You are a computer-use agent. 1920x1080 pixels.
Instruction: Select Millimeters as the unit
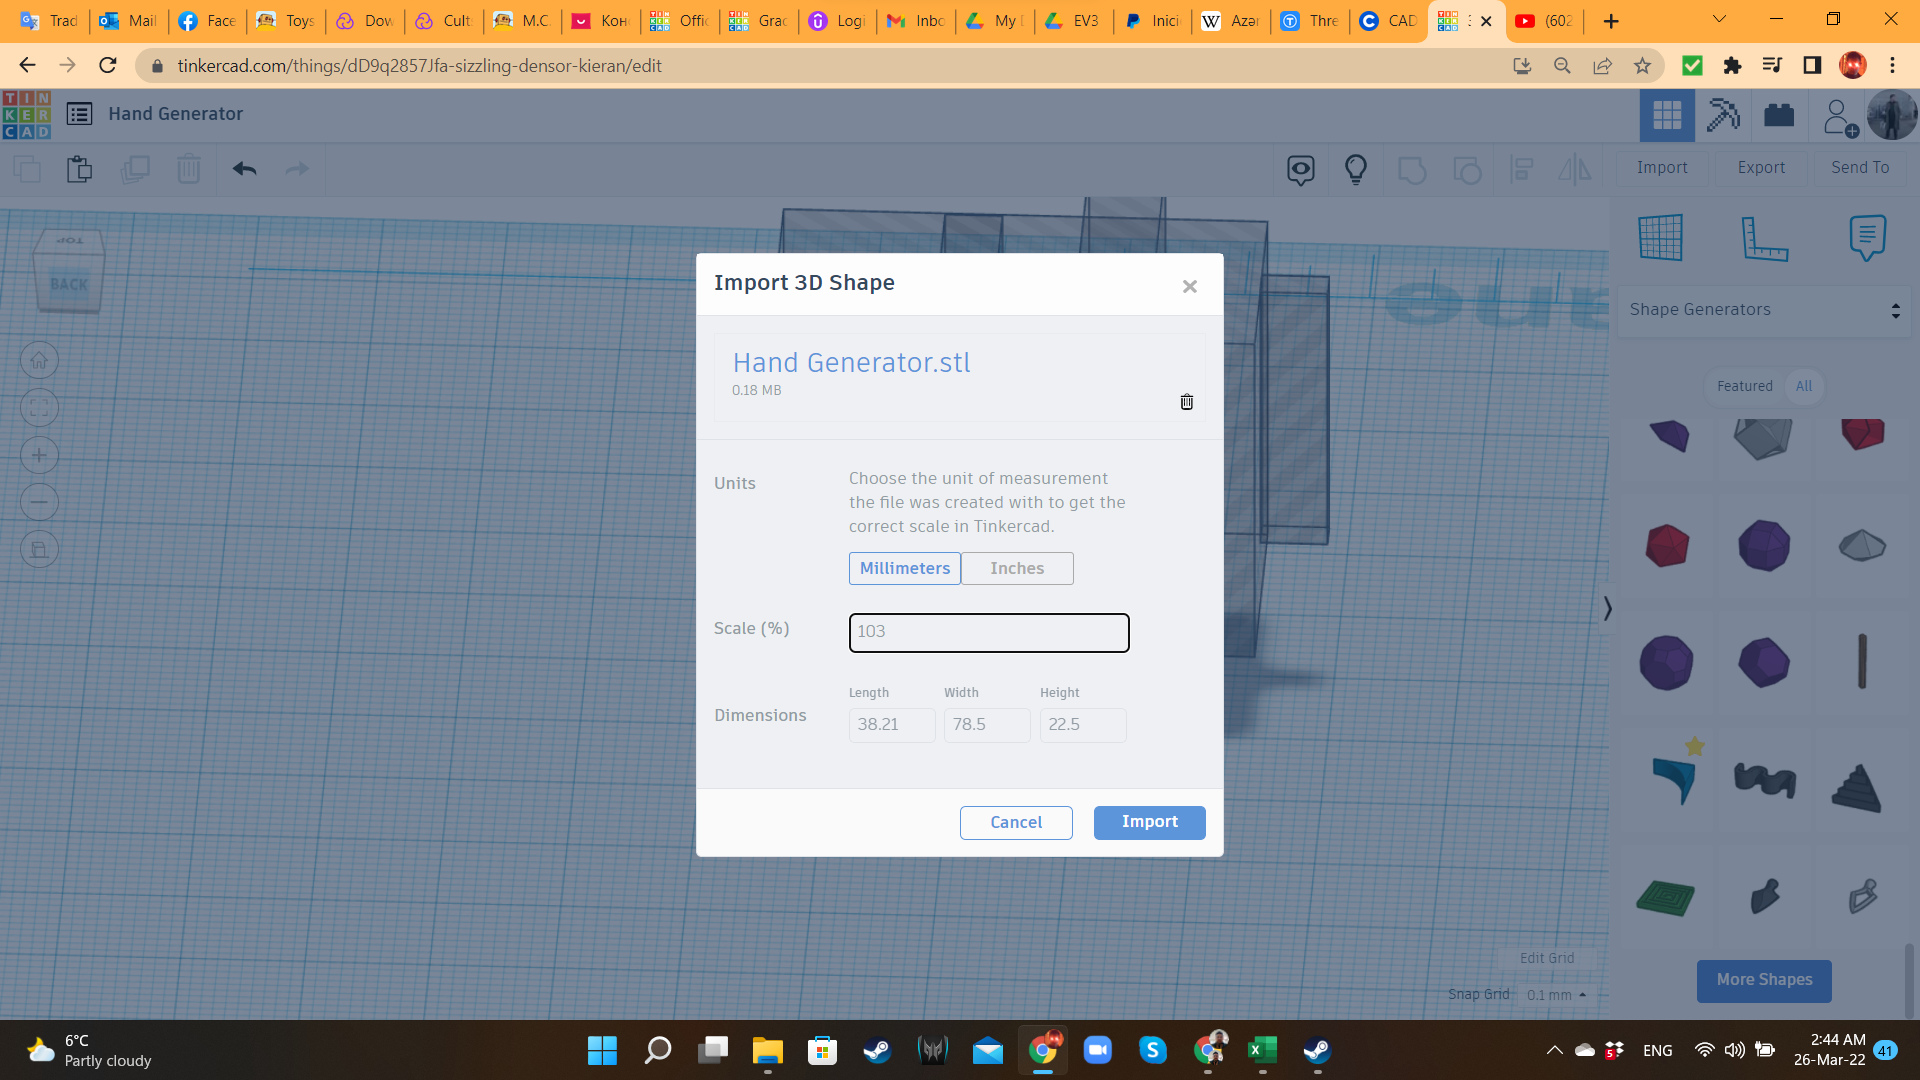(x=904, y=568)
